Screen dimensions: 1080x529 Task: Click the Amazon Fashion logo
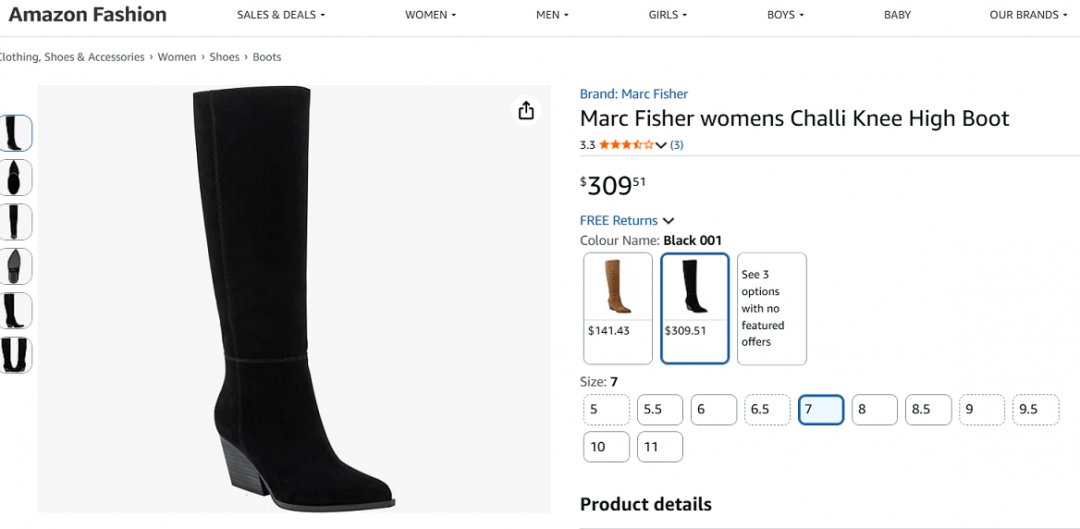[88, 15]
